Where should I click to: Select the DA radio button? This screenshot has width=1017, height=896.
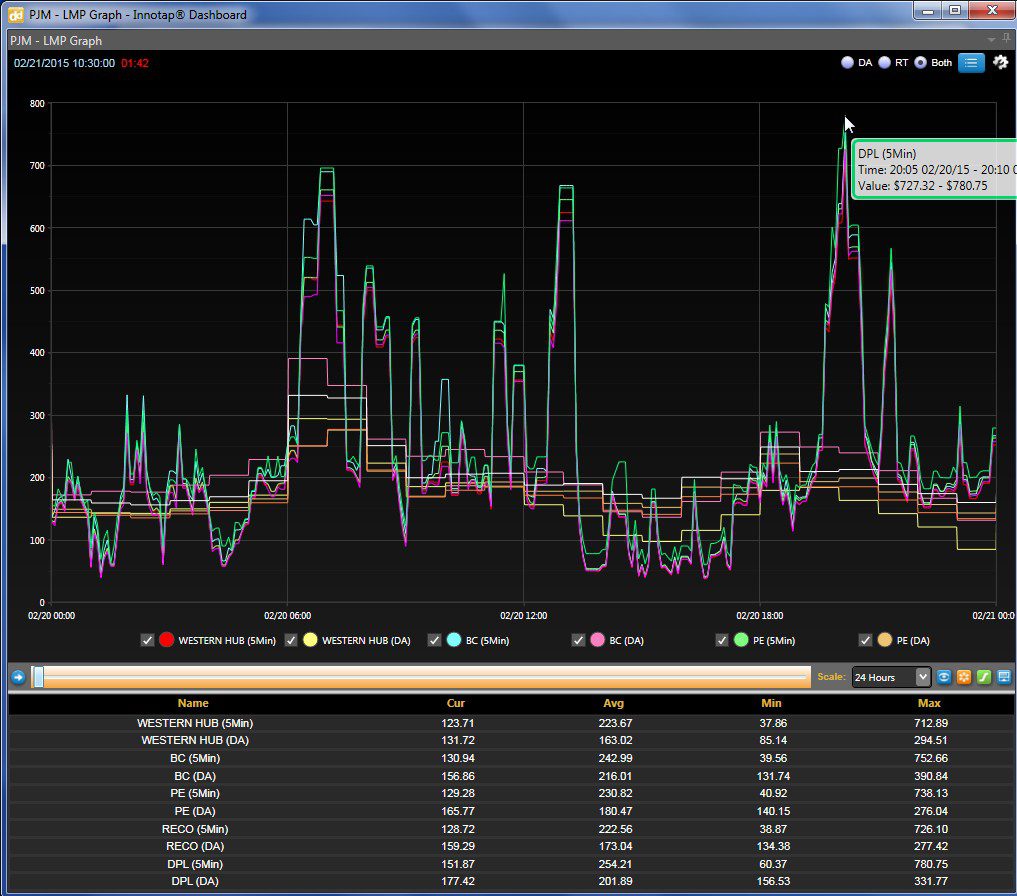click(847, 63)
